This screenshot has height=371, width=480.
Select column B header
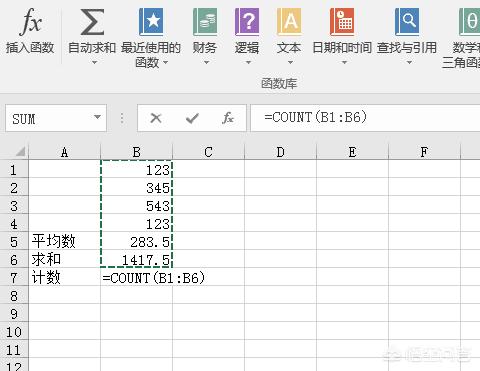(136, 152)
